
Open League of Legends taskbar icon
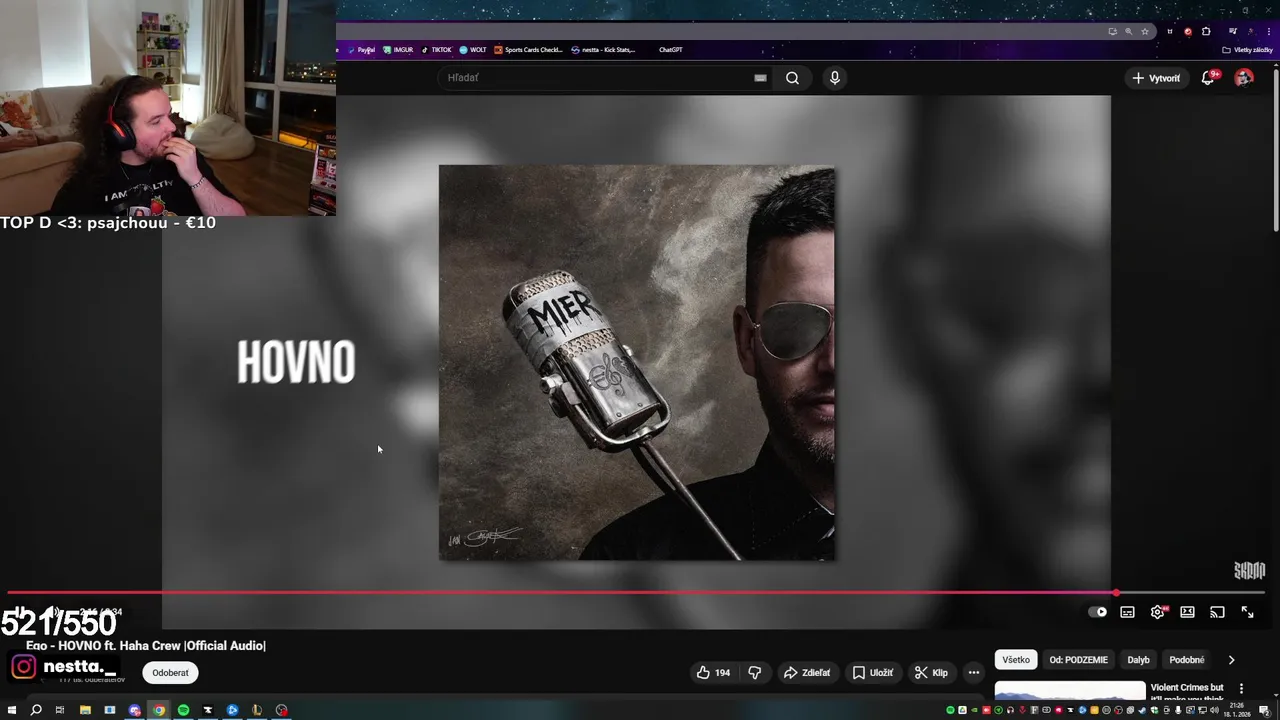257,710
